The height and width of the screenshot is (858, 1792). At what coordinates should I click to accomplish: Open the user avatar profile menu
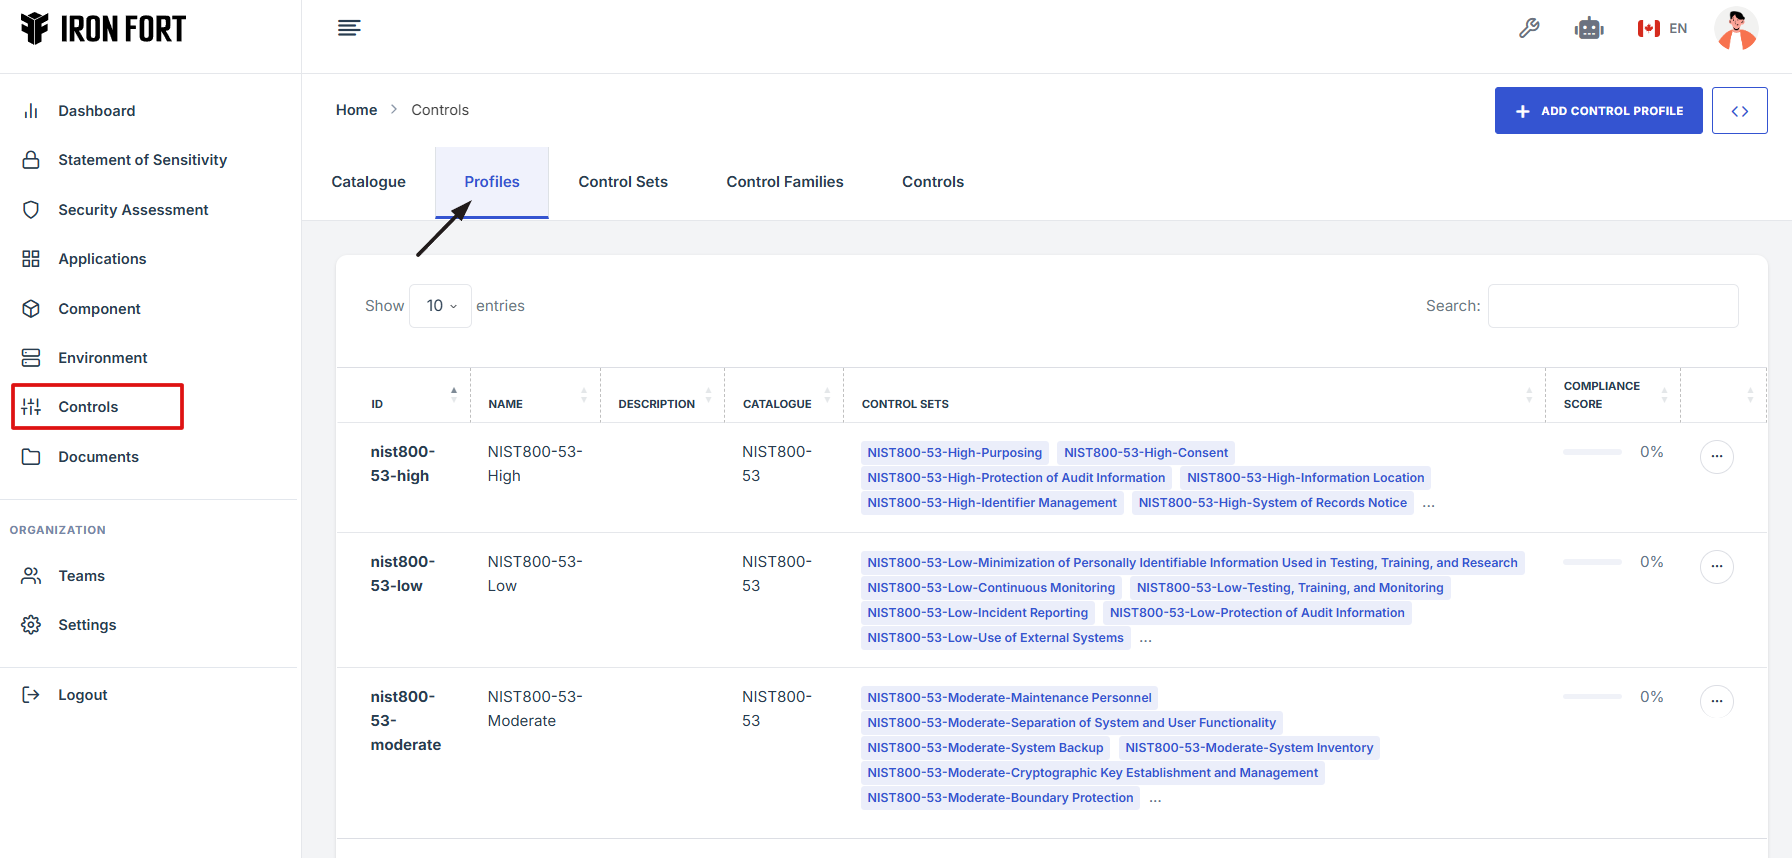pos(1736,29)
